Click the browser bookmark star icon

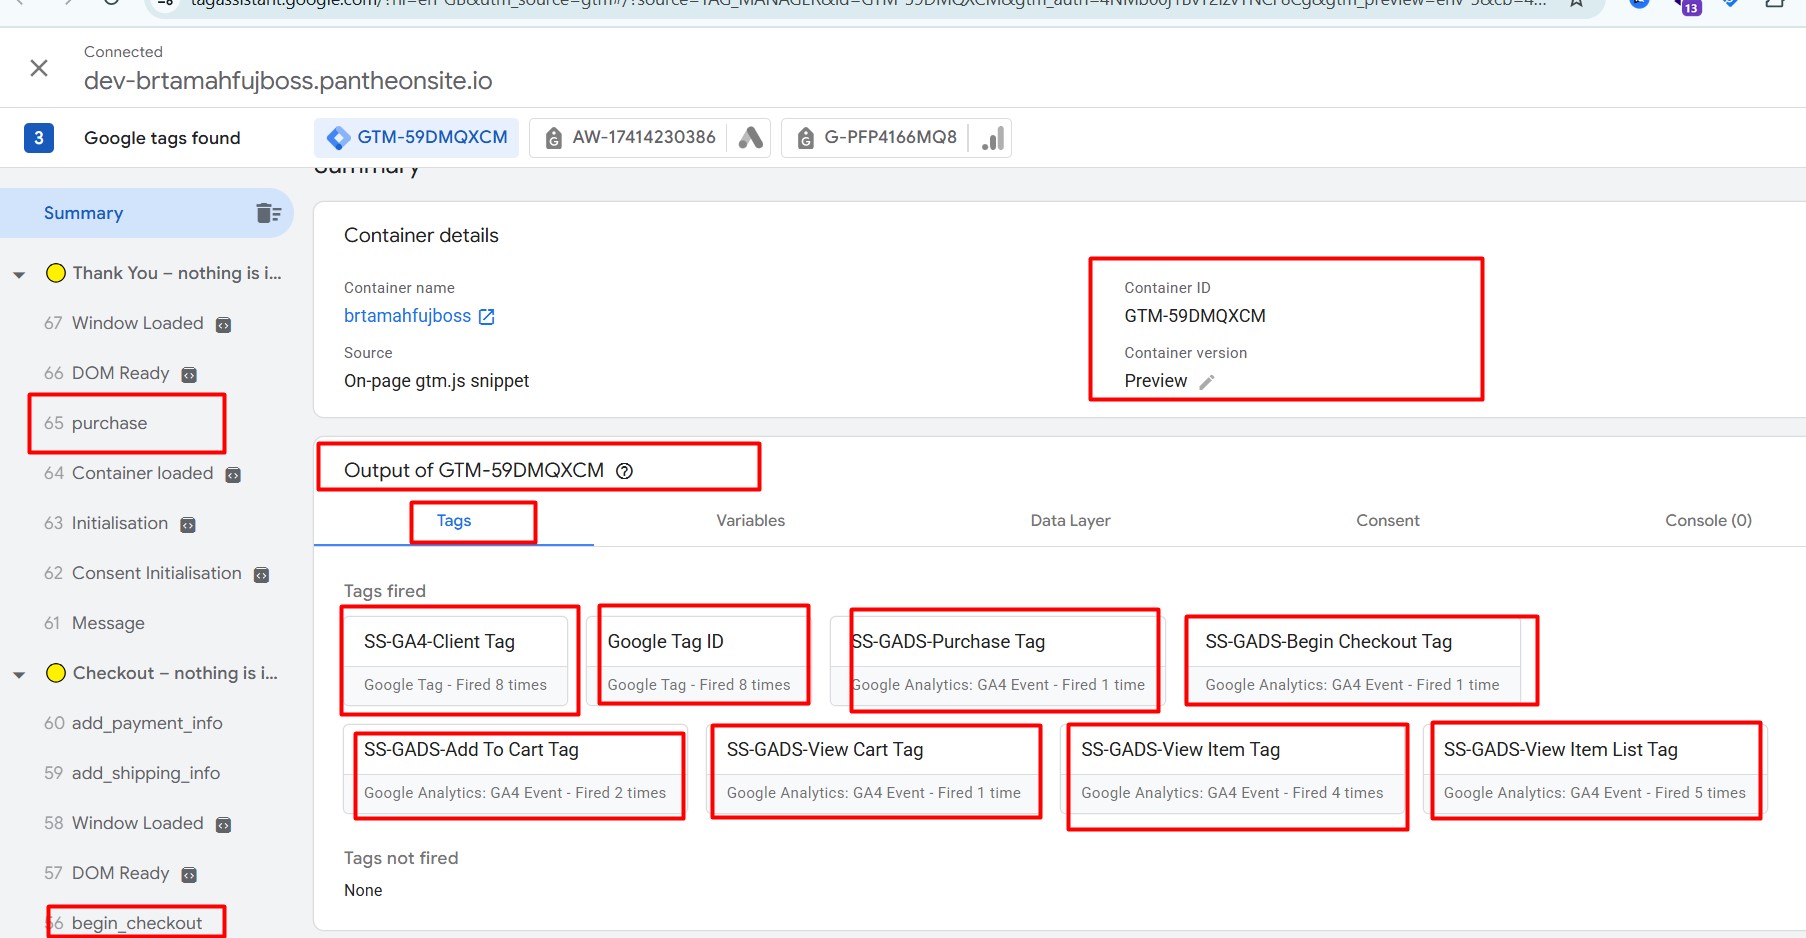[1576, 3]
